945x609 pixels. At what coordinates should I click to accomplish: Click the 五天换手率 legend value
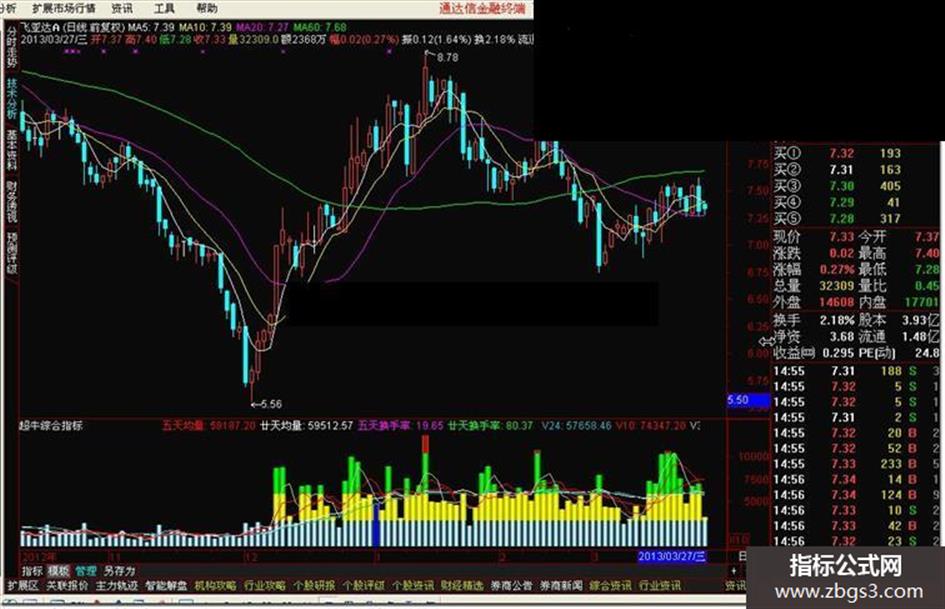(x=401, y=426)
